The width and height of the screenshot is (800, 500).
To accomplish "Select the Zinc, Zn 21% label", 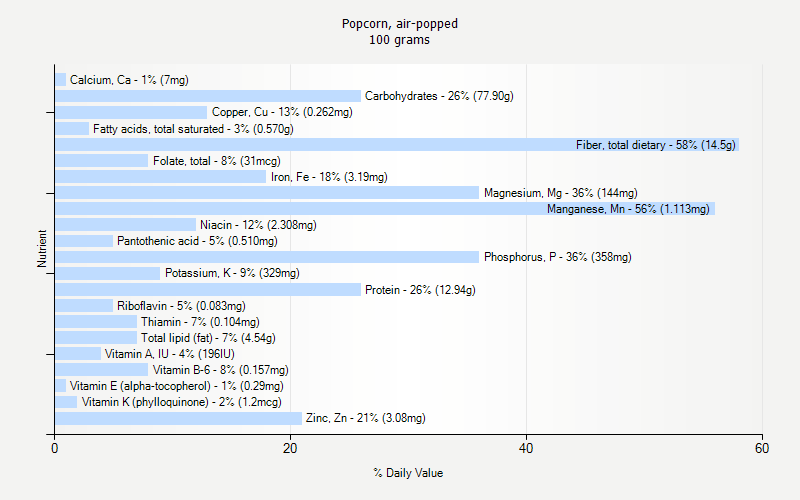I will pyautogui.click(x=365, y=418).
